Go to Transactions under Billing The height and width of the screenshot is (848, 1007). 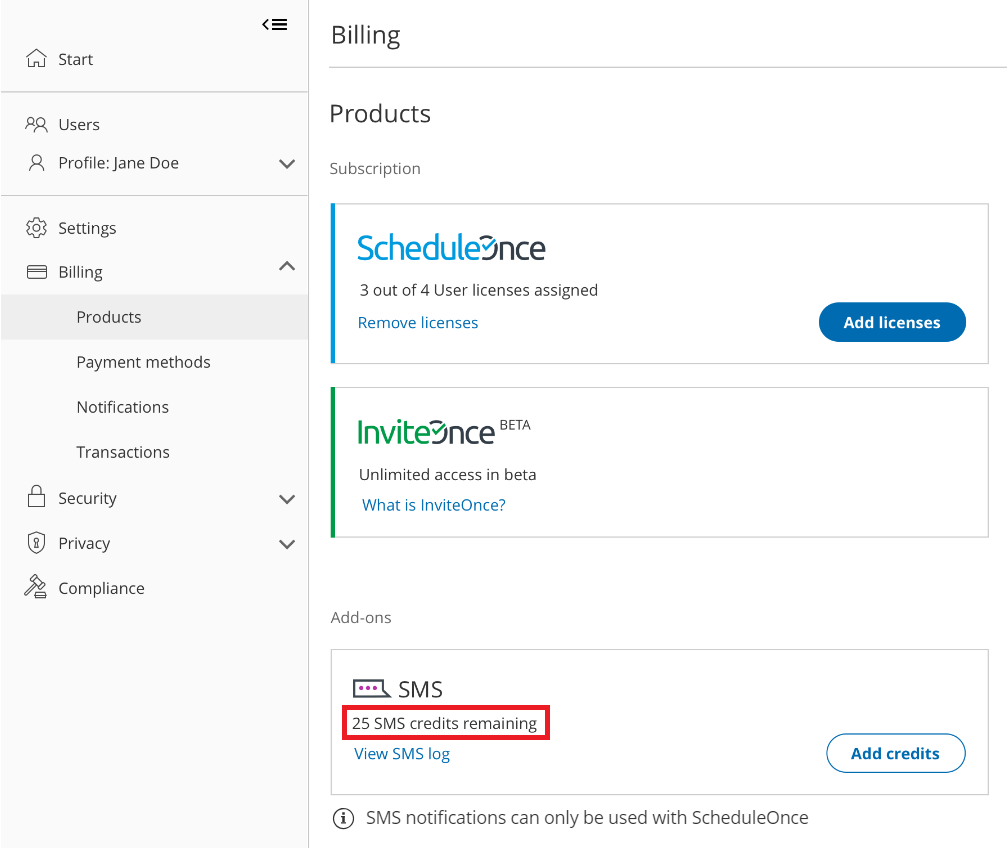coord(123,452)
